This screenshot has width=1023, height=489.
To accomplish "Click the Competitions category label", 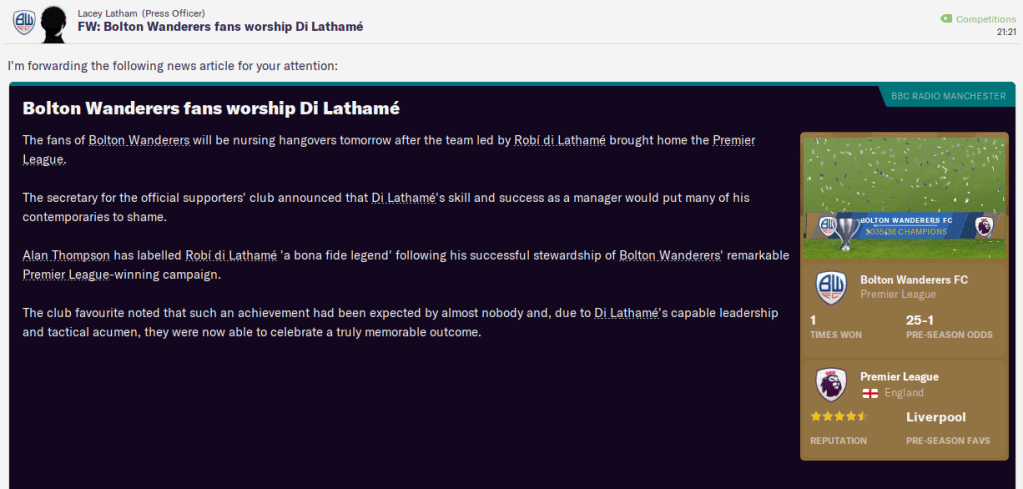I will click(986, 19).
